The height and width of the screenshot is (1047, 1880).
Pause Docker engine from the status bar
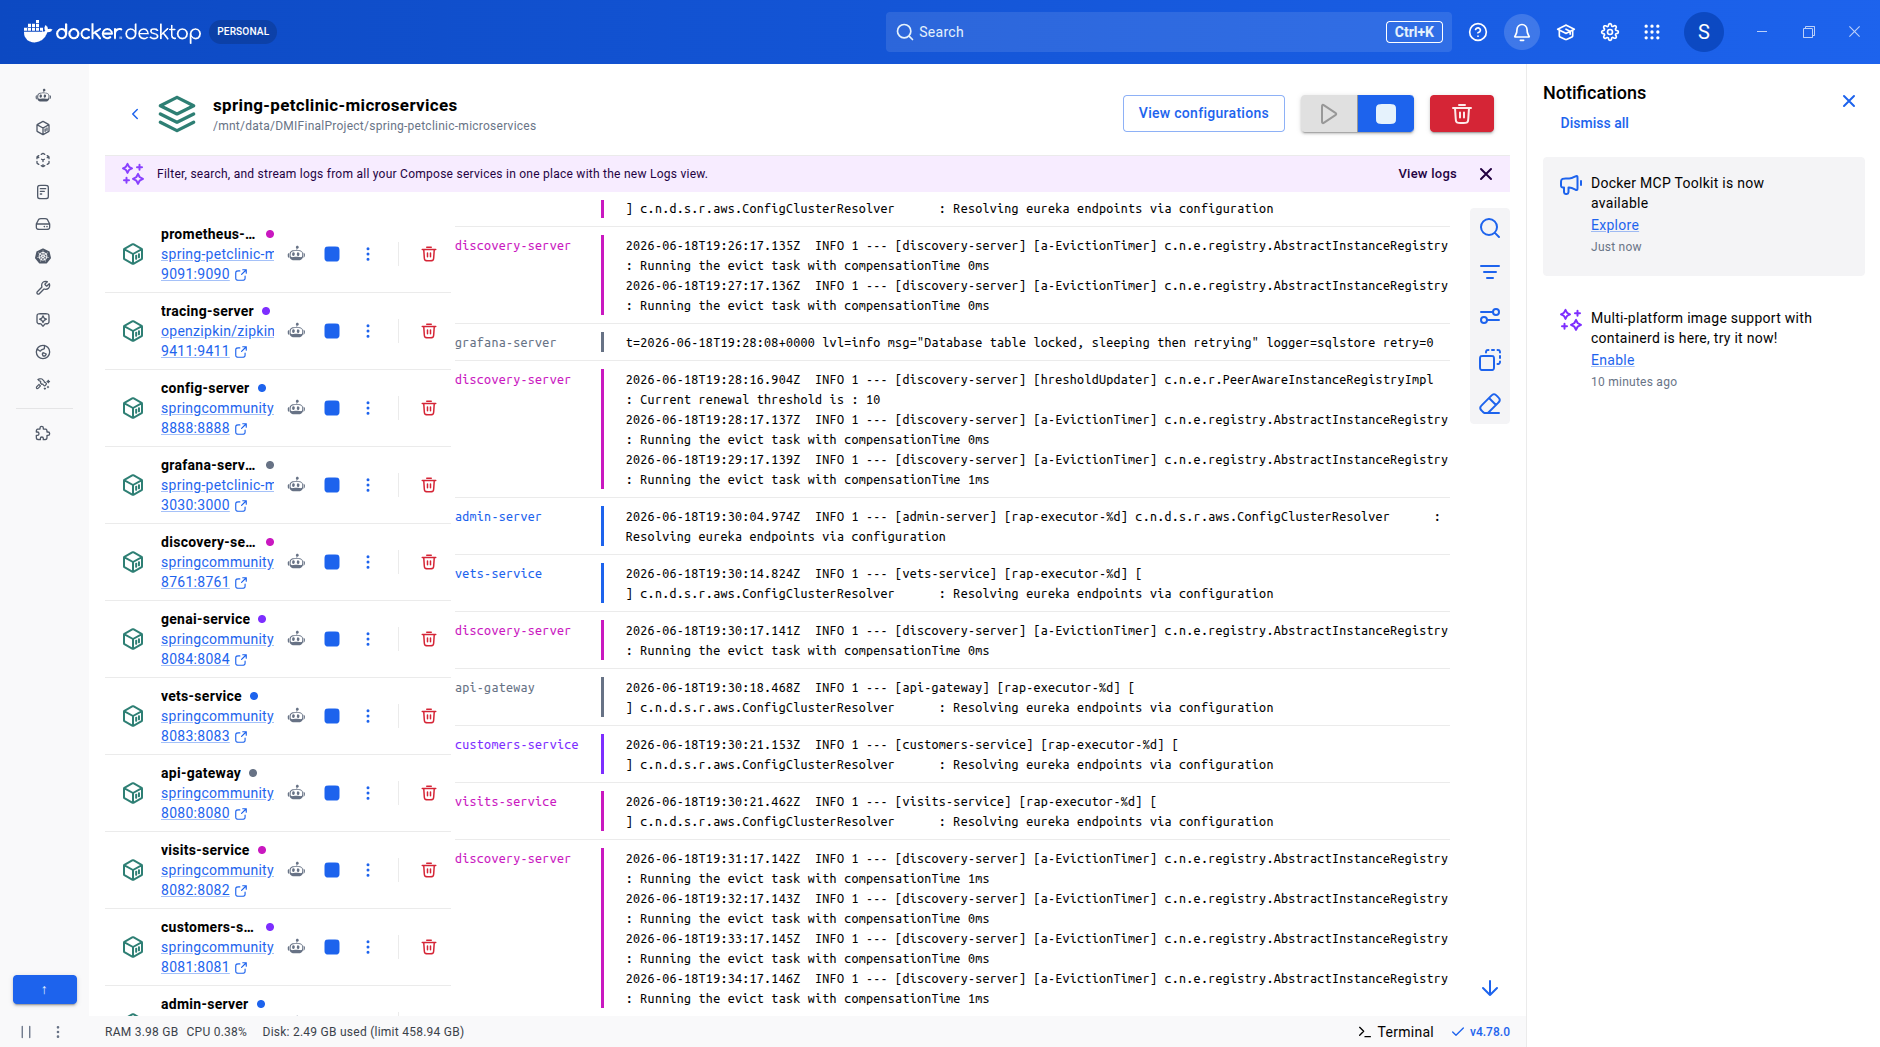[x=26, y=1032]
